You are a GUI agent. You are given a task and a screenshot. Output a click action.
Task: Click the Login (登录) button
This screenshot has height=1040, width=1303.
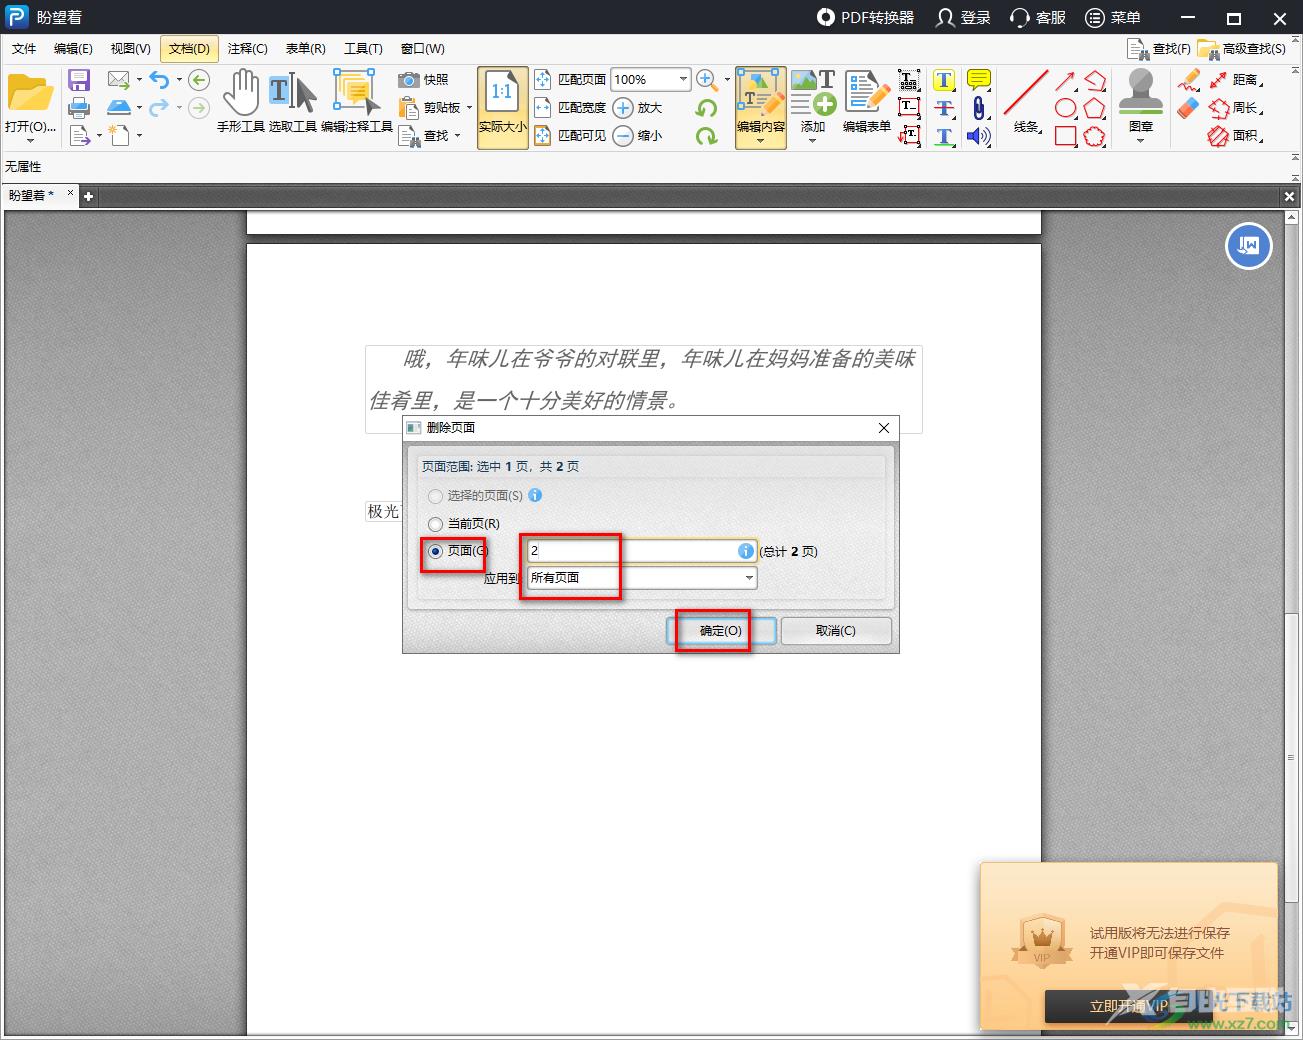[963, 17]
